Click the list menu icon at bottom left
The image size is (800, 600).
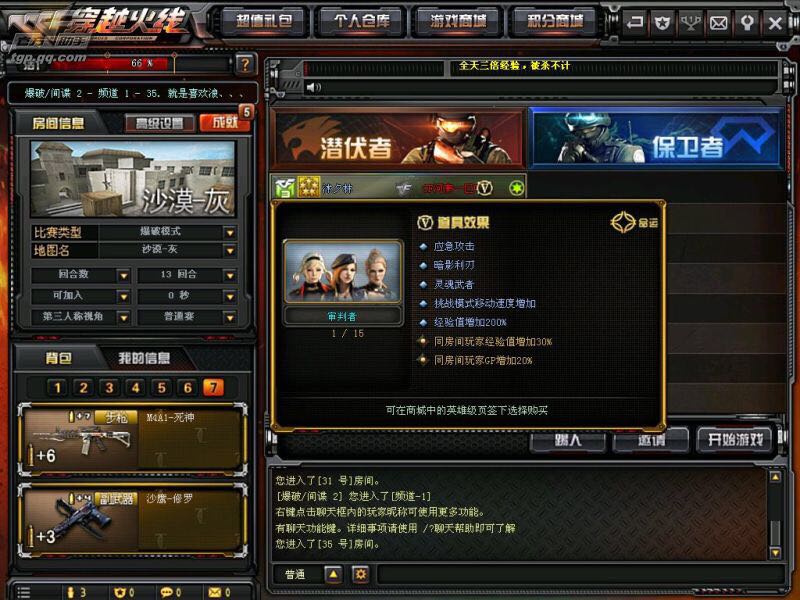(x=24, y=592)
